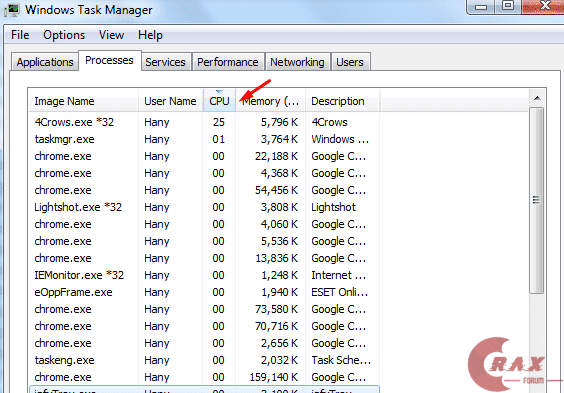564x393 pixels.
Task: Select chrome.exe using 4,060 K memory
Action: (204, 224)
